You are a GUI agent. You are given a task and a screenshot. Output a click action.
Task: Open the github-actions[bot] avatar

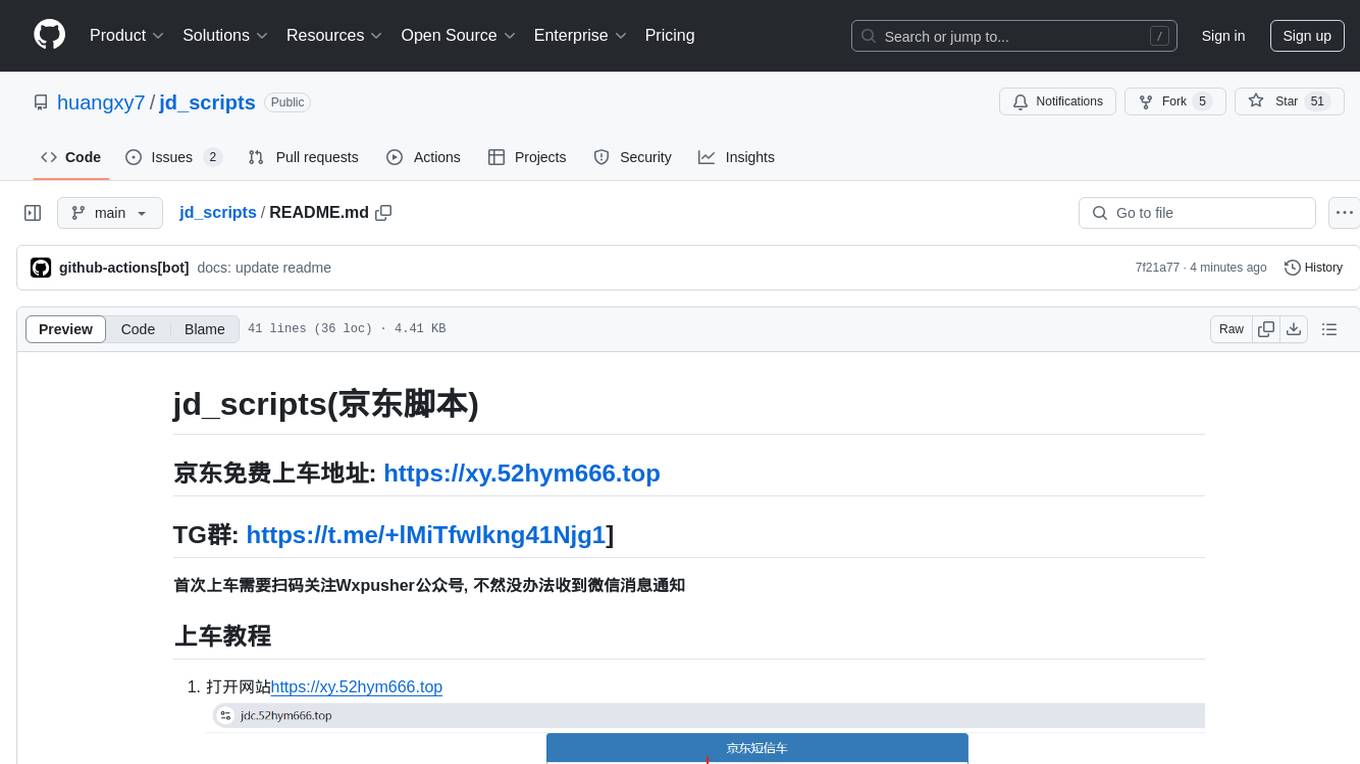(x=41, y=268)
